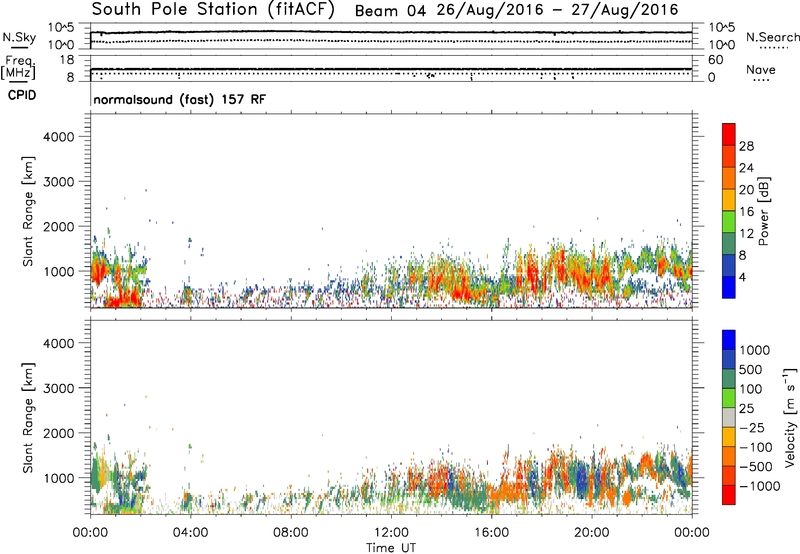Click the '12:00' time axis label
This screenshot has width=800, height=554.
[x=391, y=533]
